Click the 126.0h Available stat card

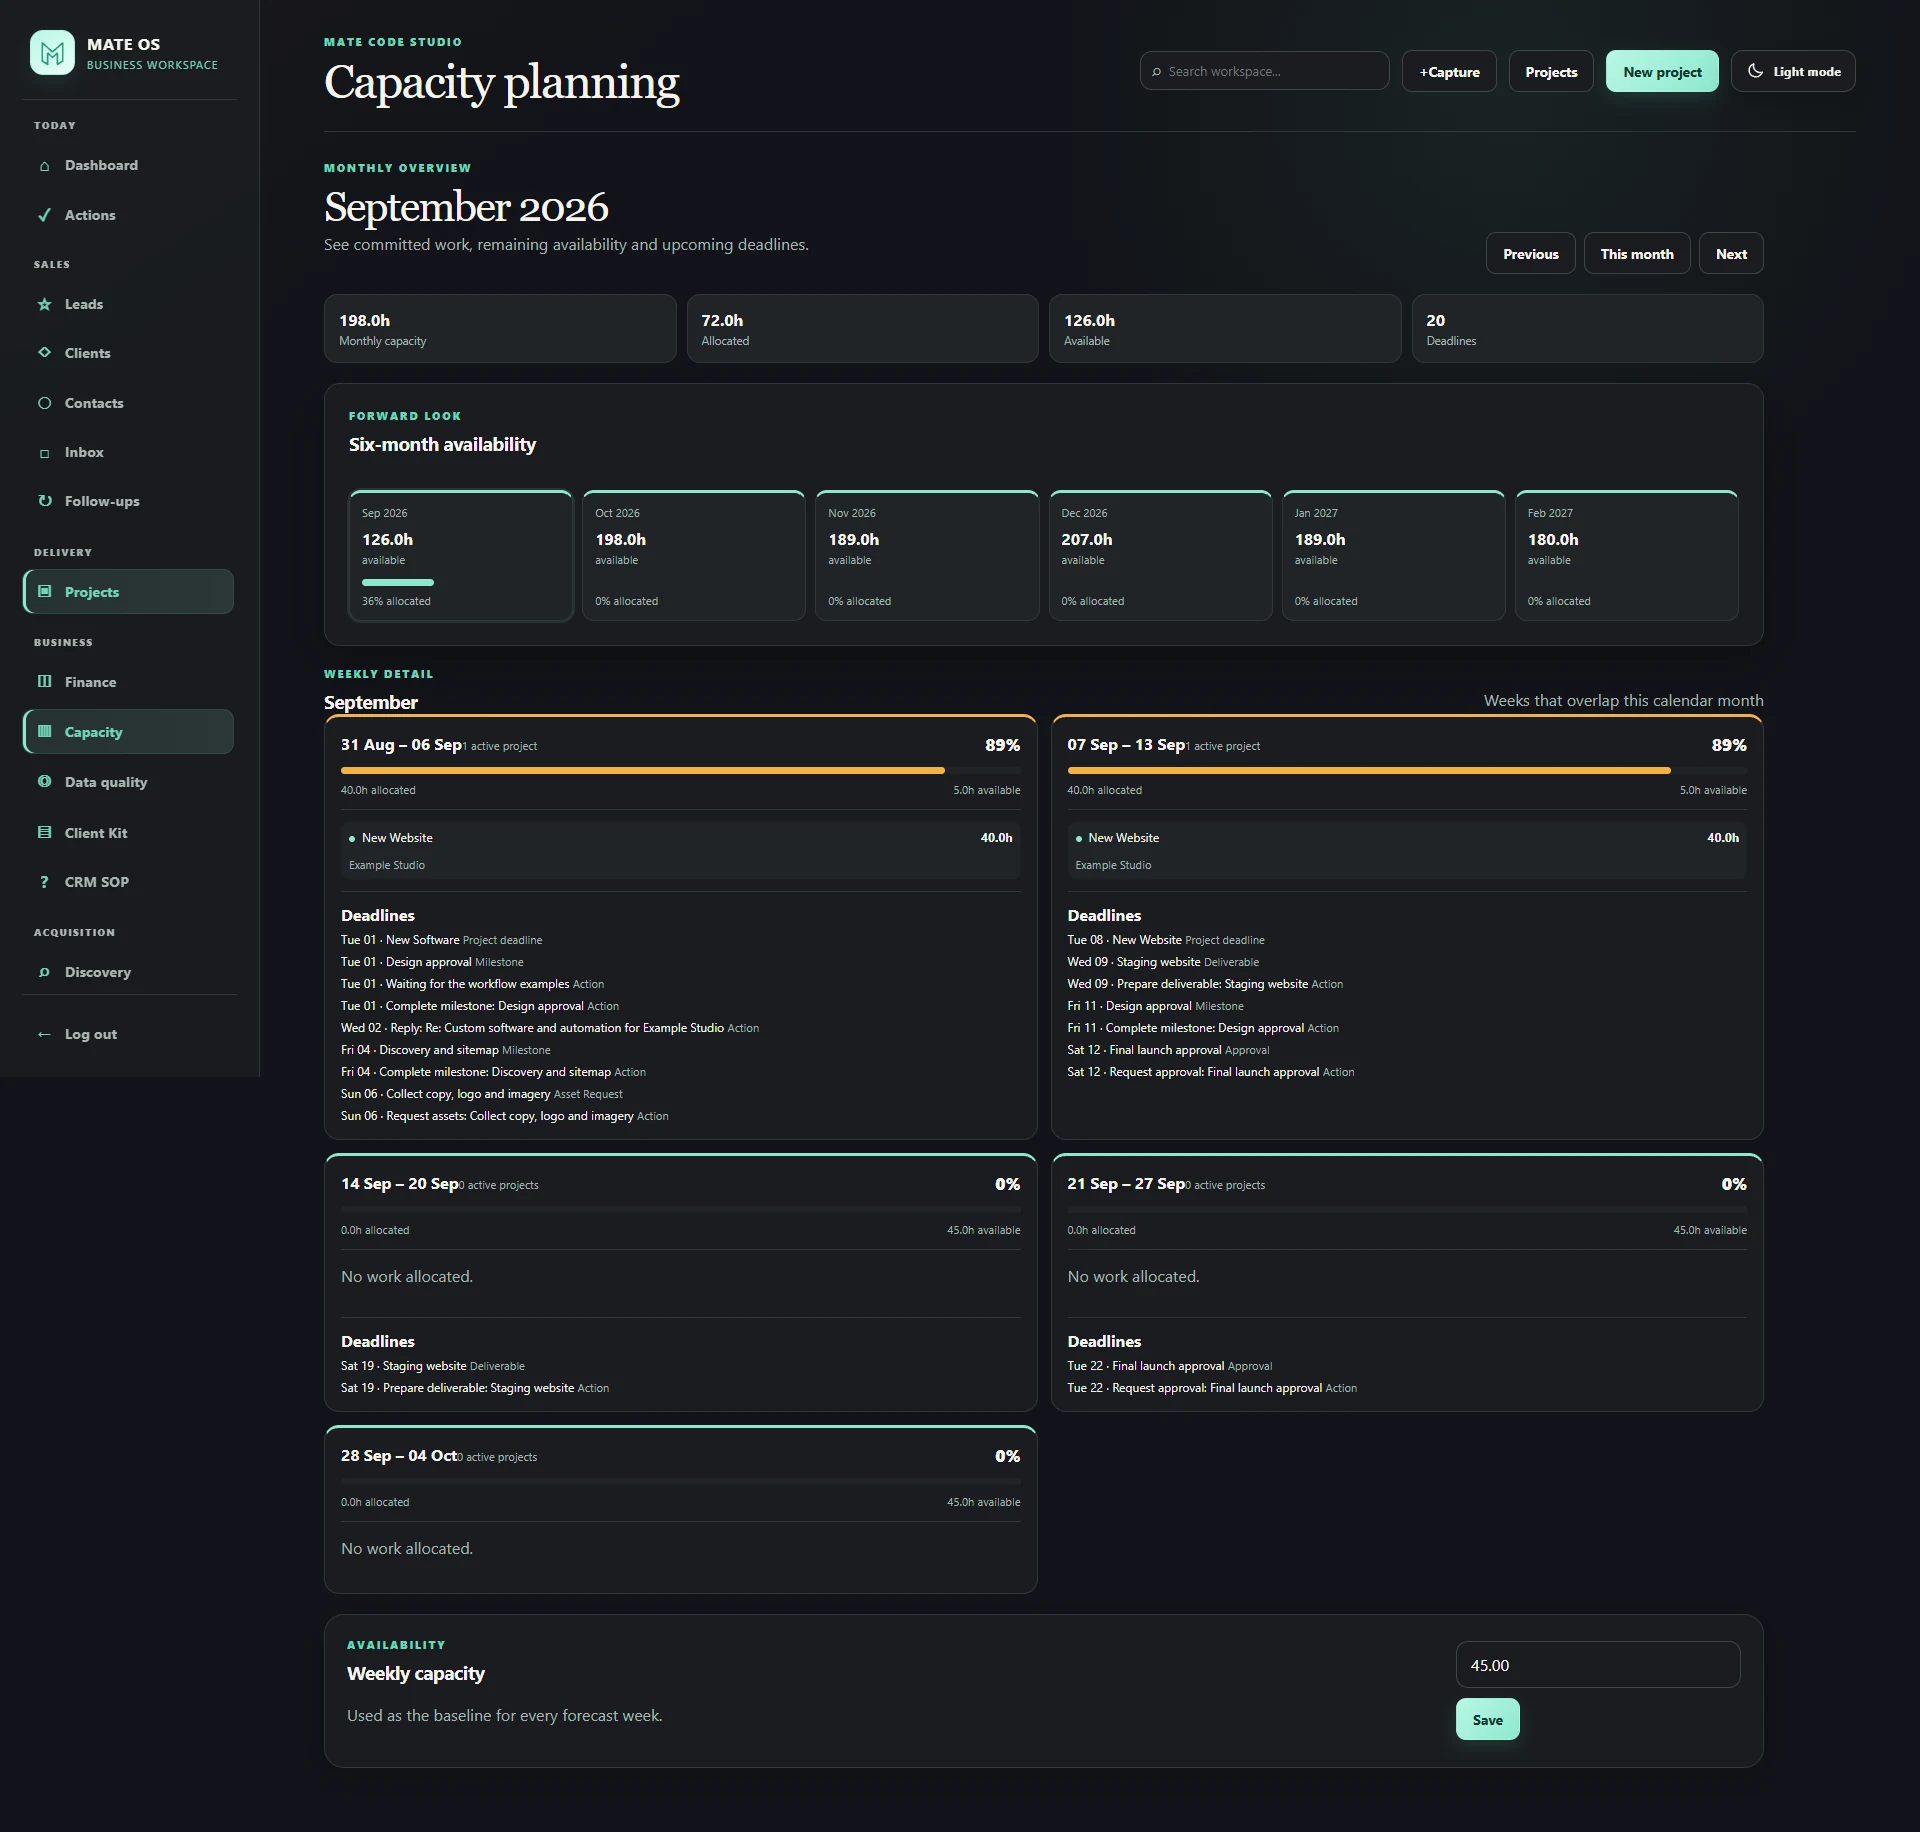pos(1225,329)
